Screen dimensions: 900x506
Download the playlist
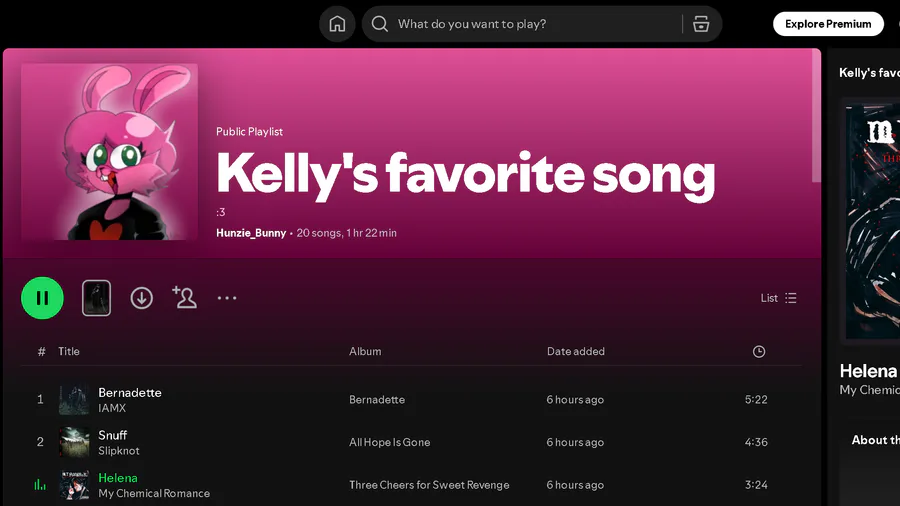pyautogui.click(x=142, y=298)
